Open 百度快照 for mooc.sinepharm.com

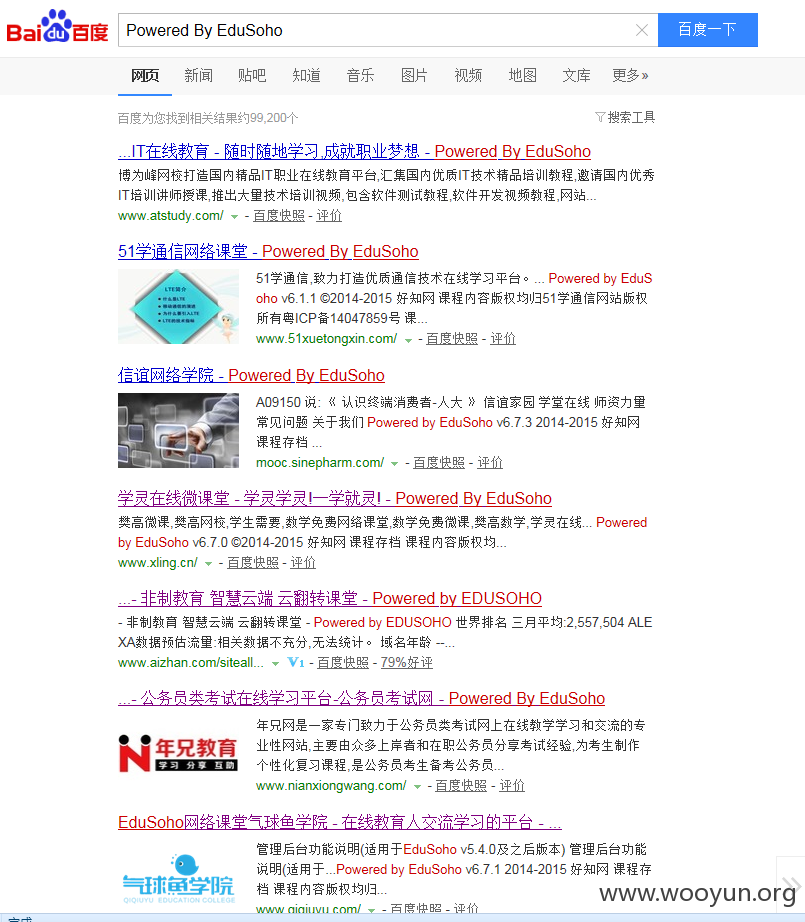pyautogui.click(x=439, y=463)
